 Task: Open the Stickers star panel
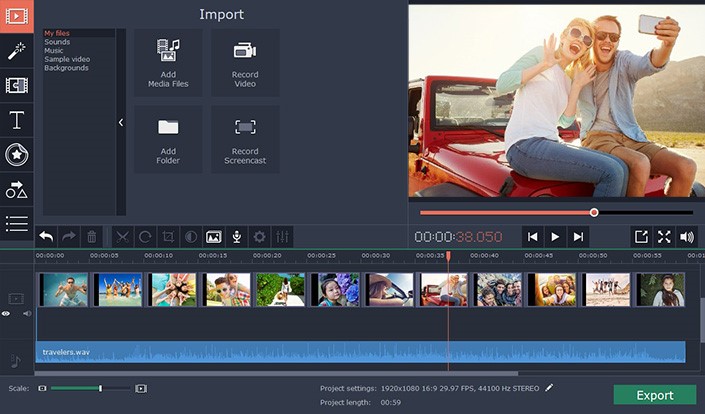coord(16,154)
